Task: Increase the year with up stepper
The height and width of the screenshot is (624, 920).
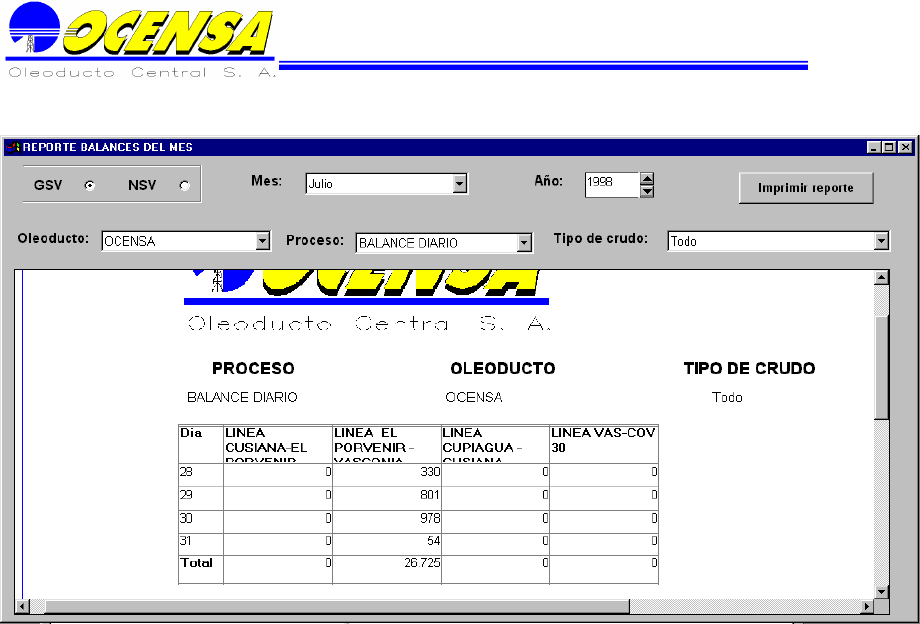Action: click(647, 178)
